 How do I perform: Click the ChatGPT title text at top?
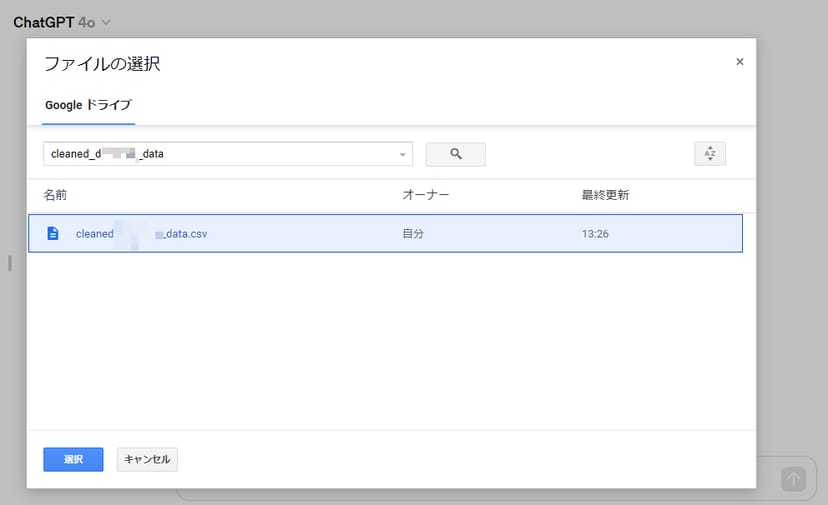coord(43,22)
